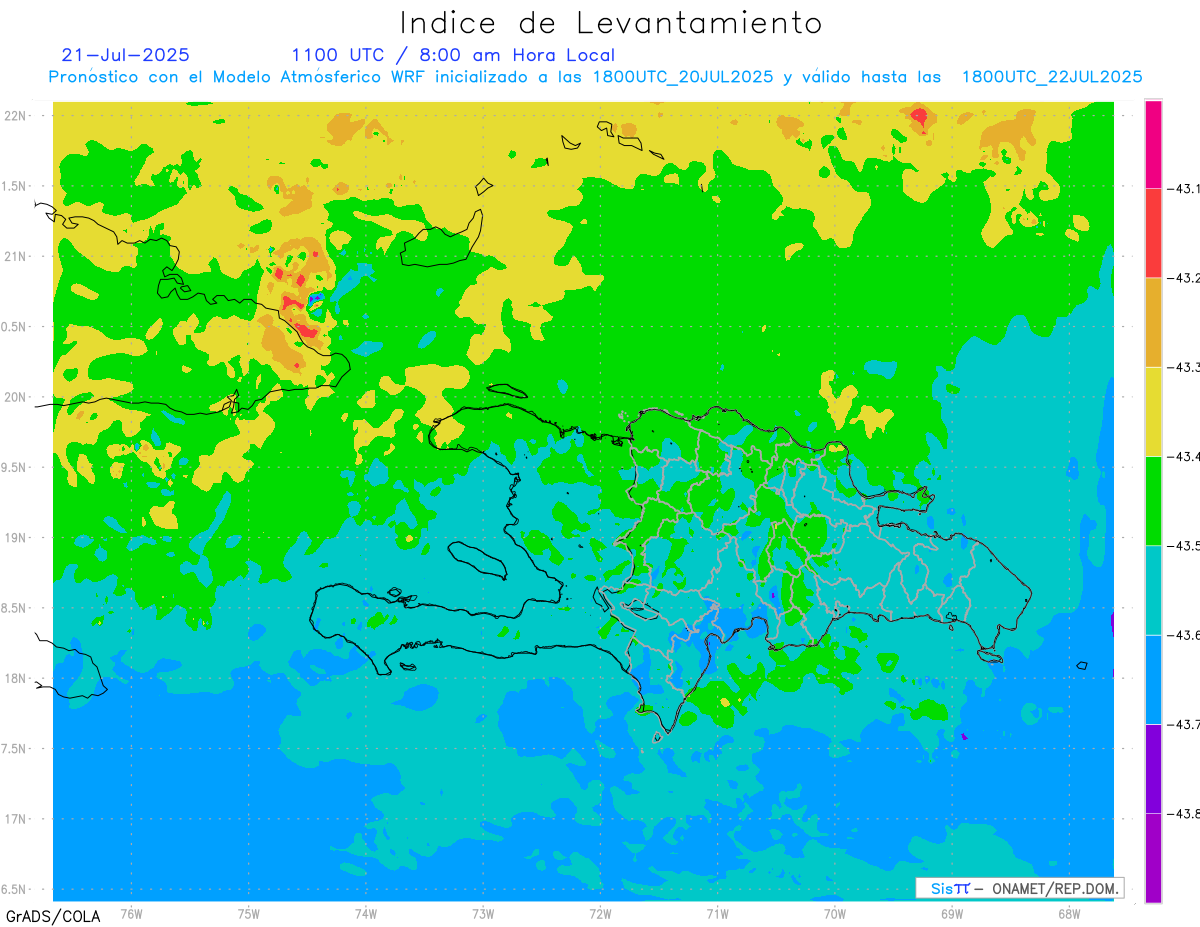Select the date text "21-Jul-2025"

pos(125,55)
